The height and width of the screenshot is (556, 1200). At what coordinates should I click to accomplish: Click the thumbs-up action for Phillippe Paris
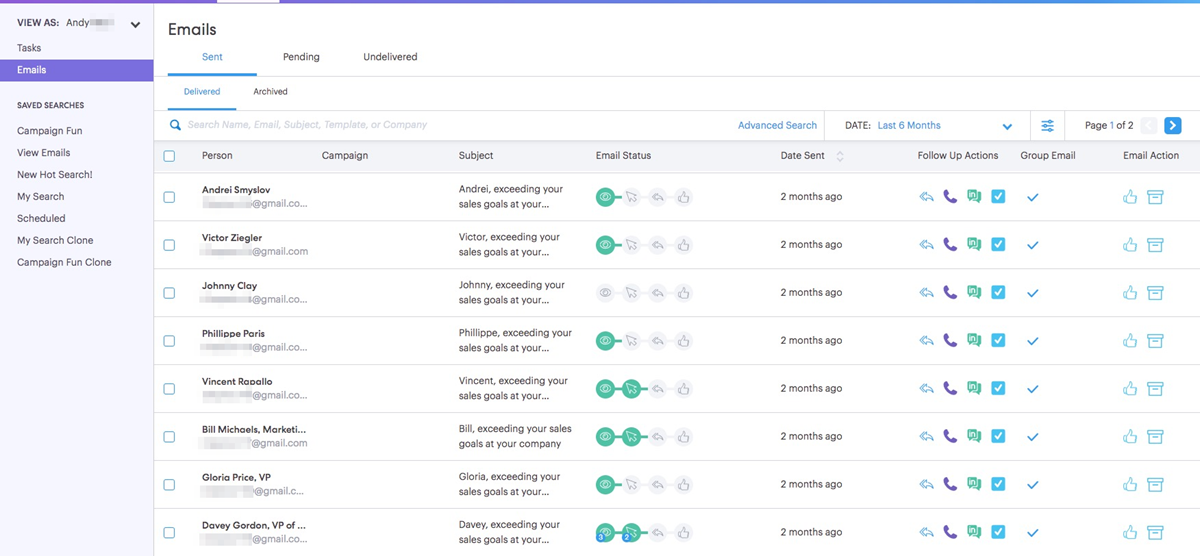(x=1130, y=341)
